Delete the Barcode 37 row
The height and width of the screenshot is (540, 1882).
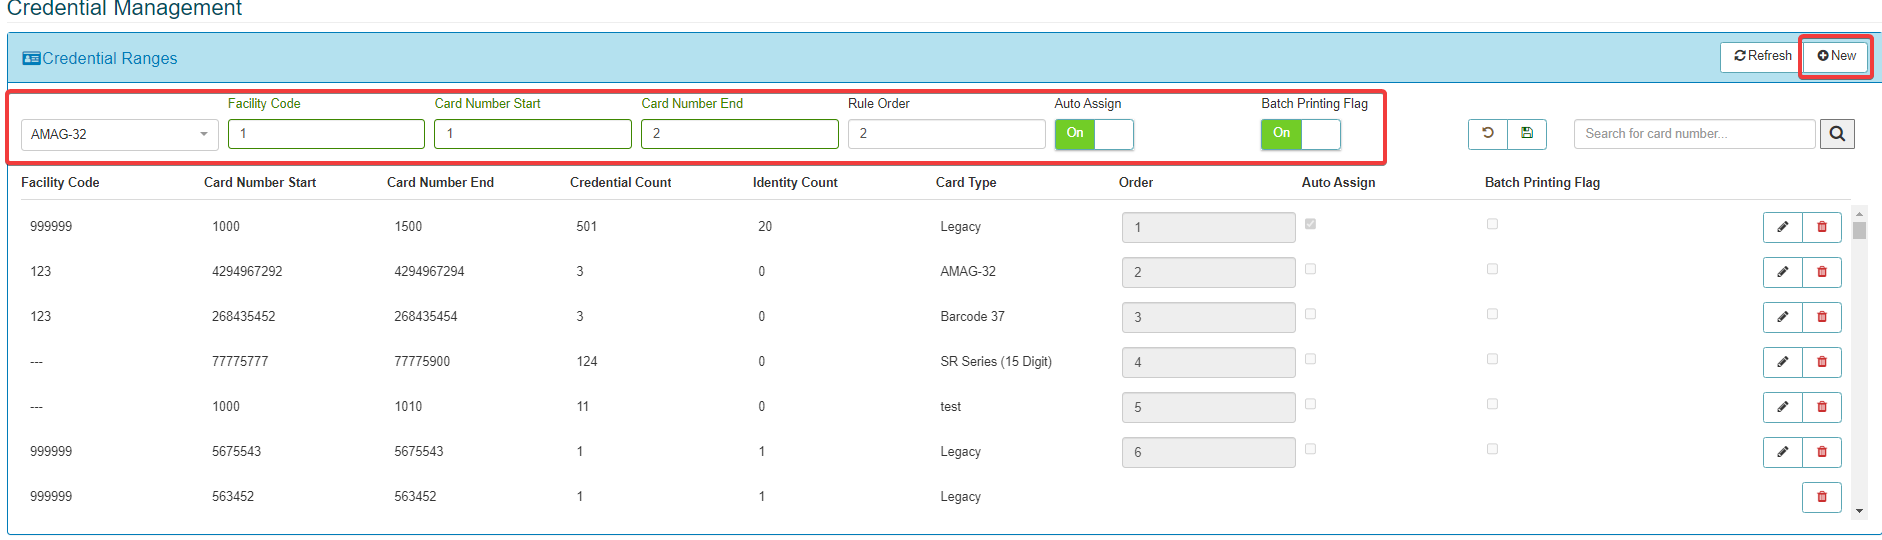point(1822,317)
